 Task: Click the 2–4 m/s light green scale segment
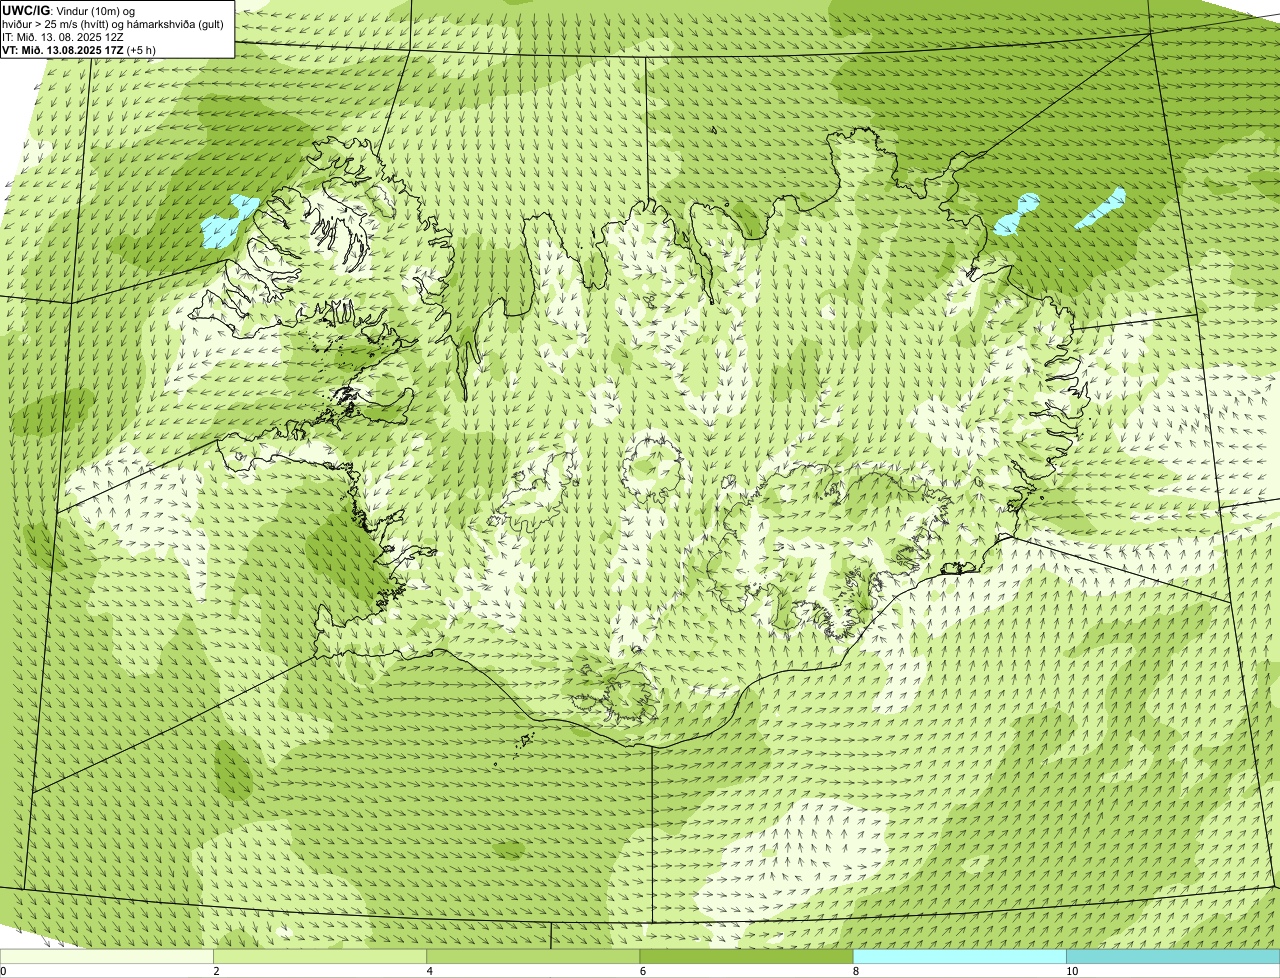tap(320, 957)
